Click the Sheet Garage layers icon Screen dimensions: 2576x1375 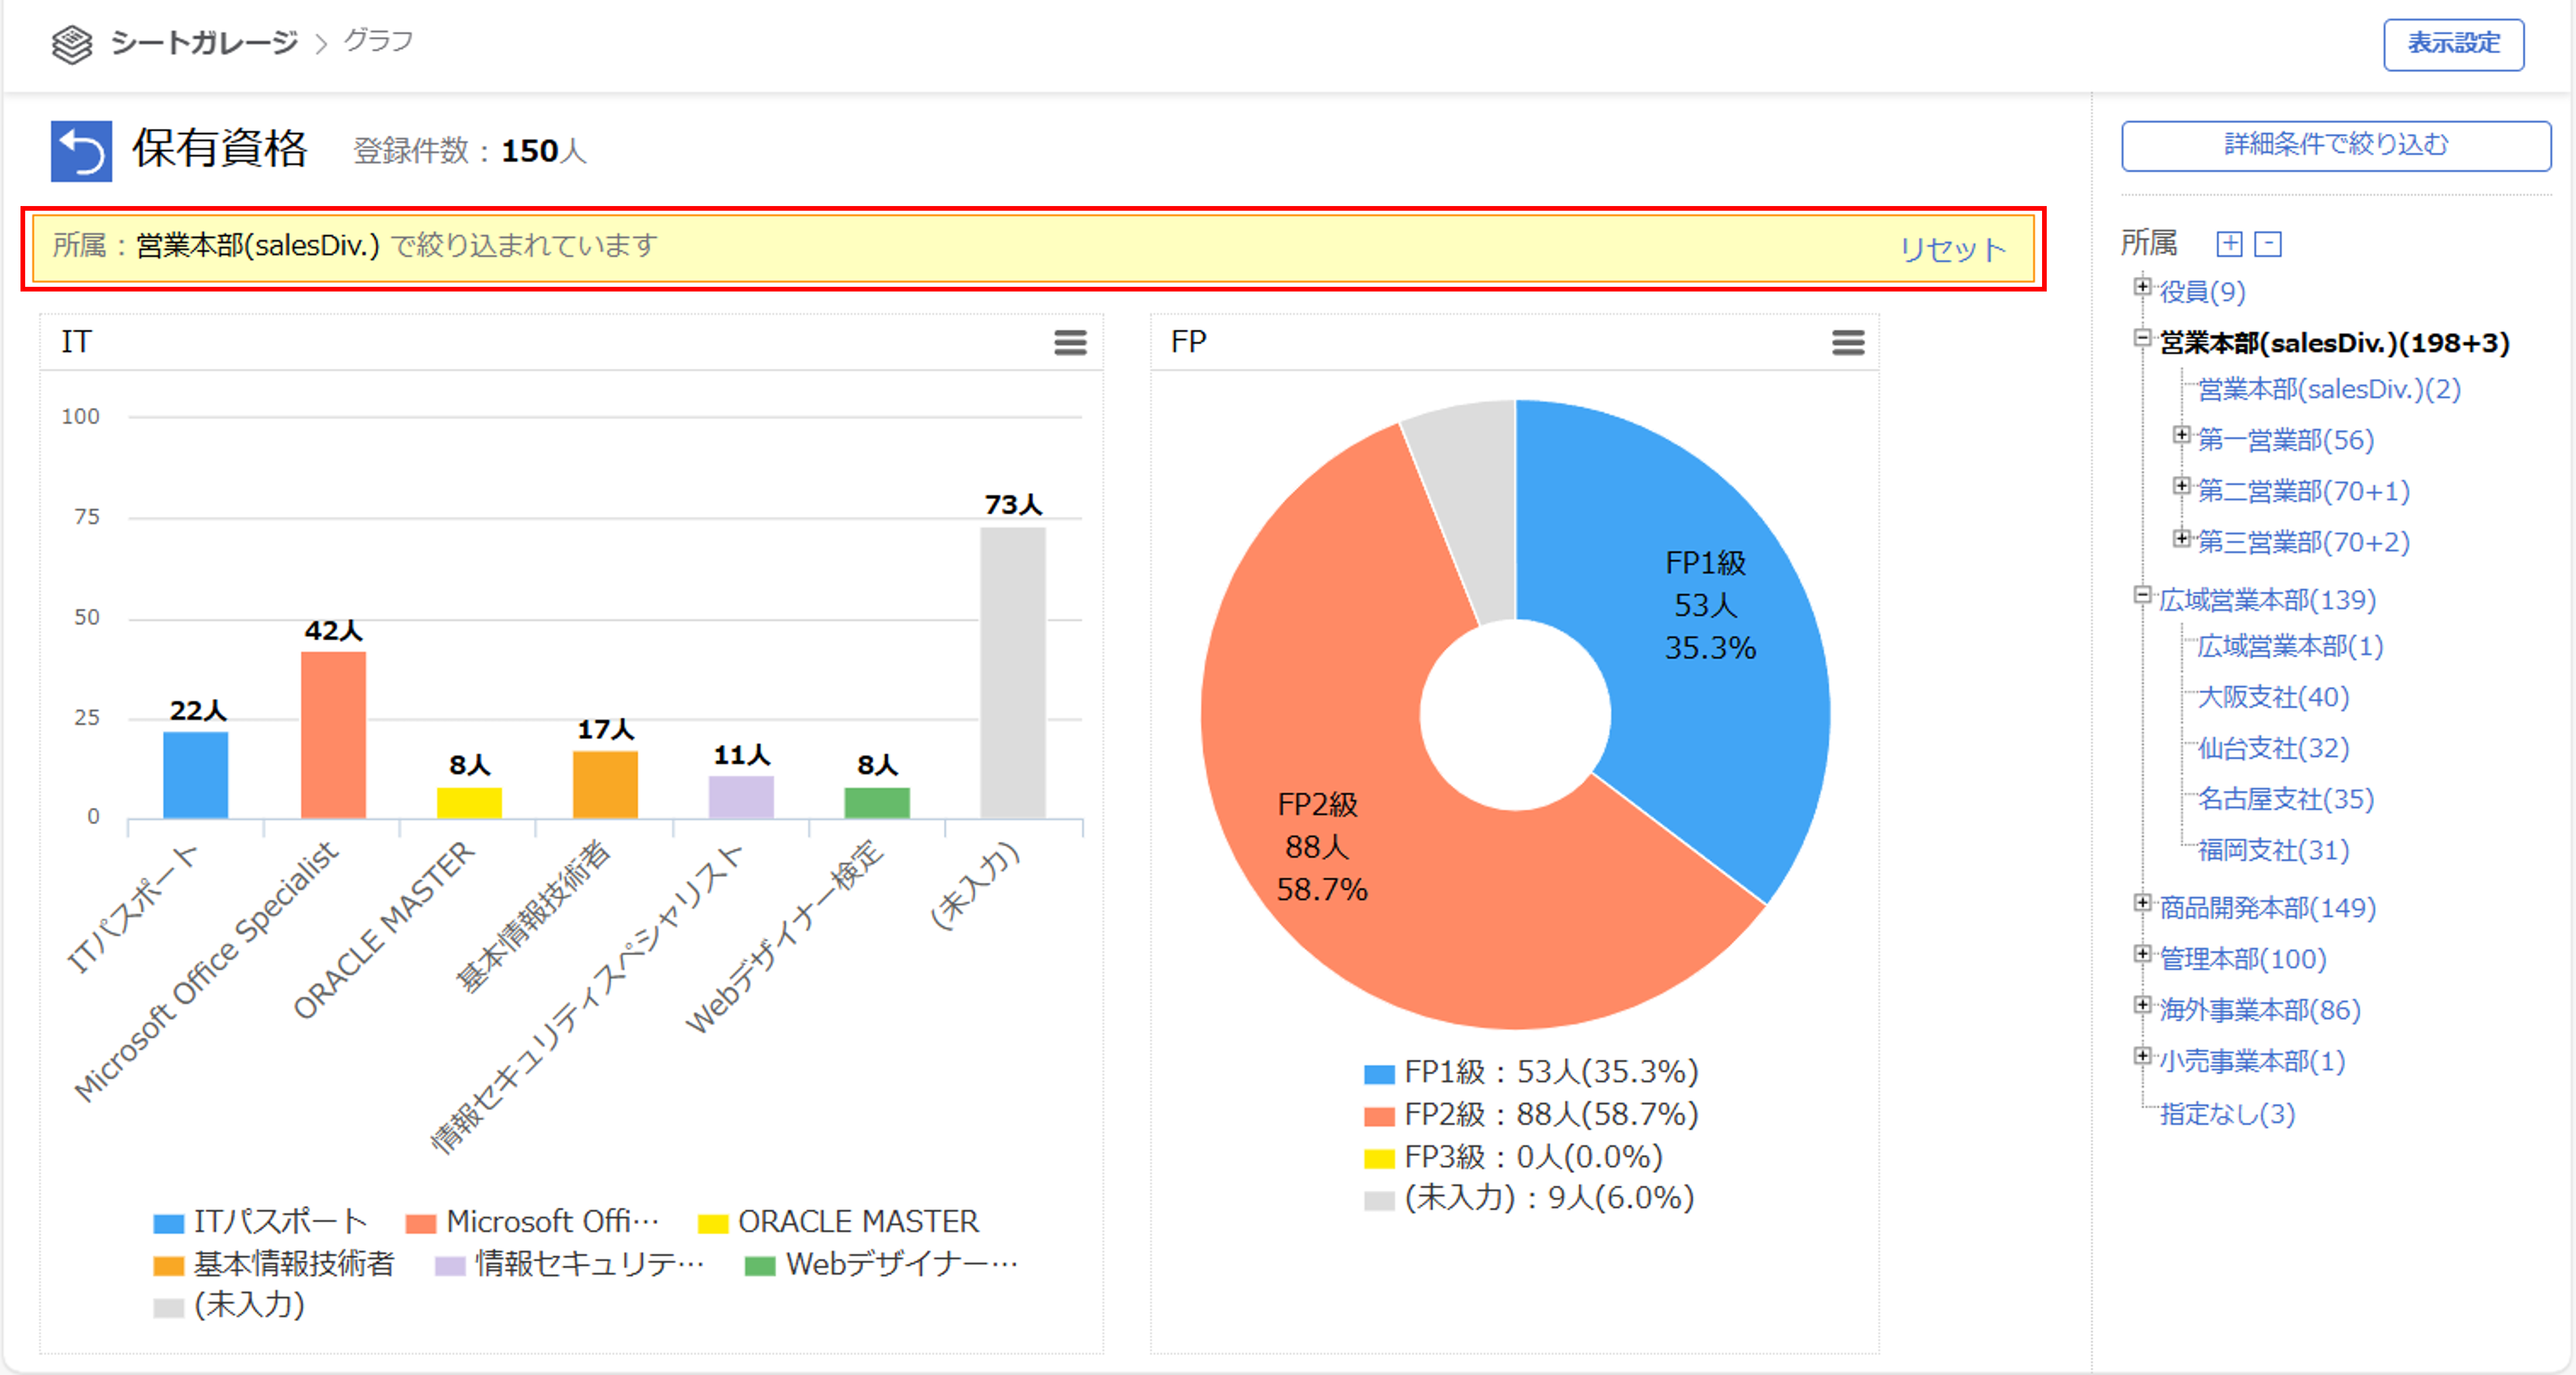(72, 44)
